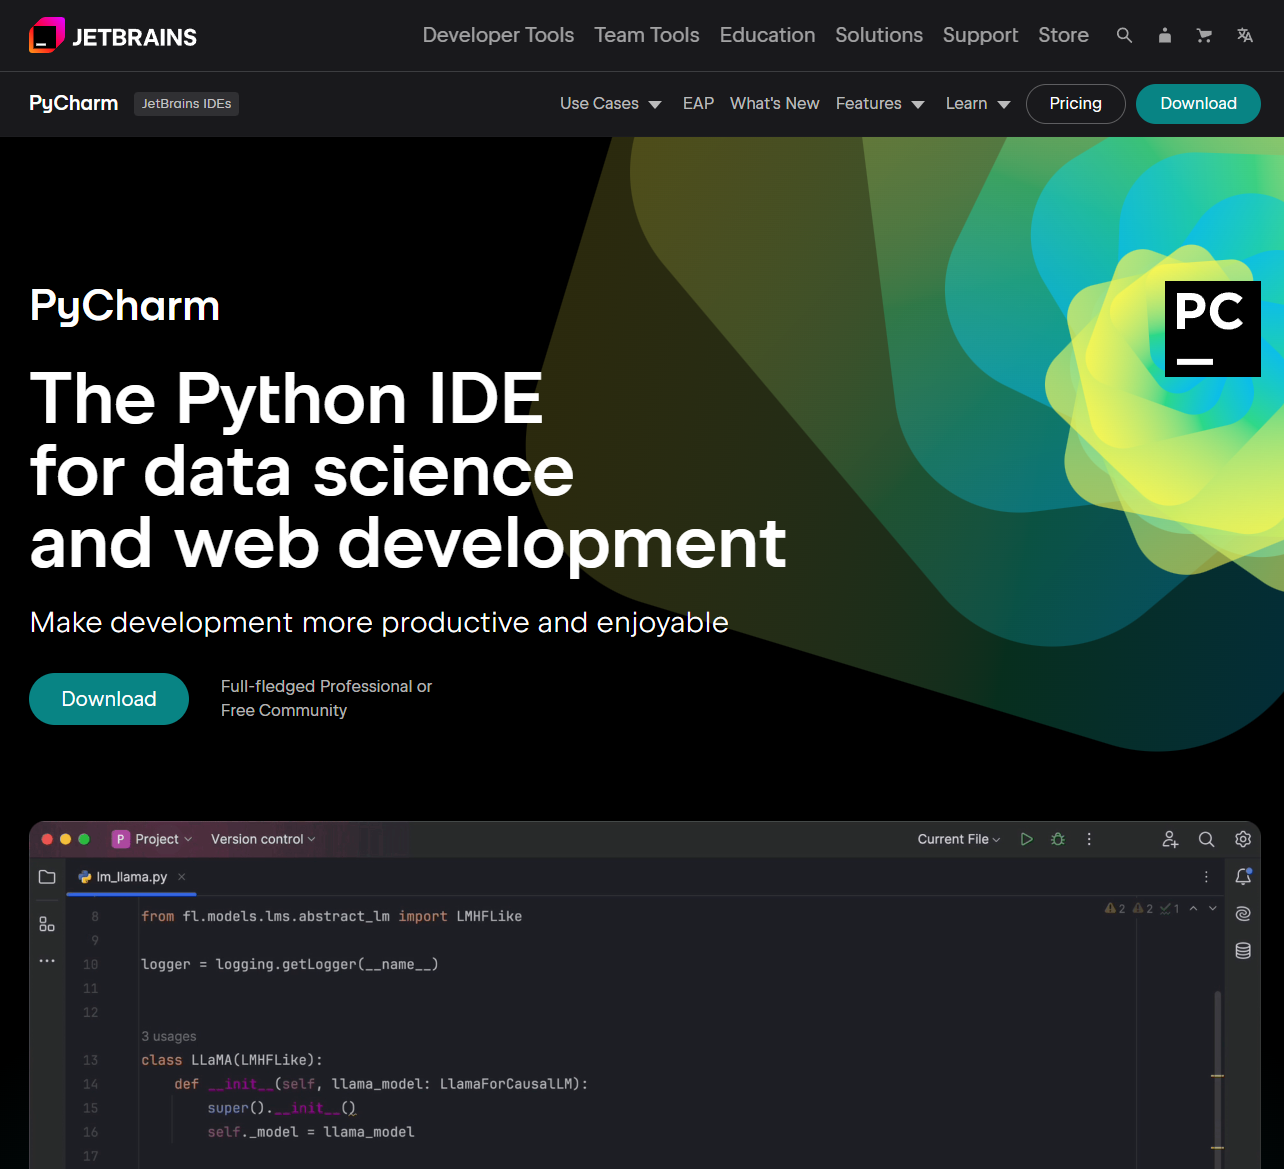Screen dimensions: 1284x1169
Task: Open the EAP link
Action: (698, 104)
